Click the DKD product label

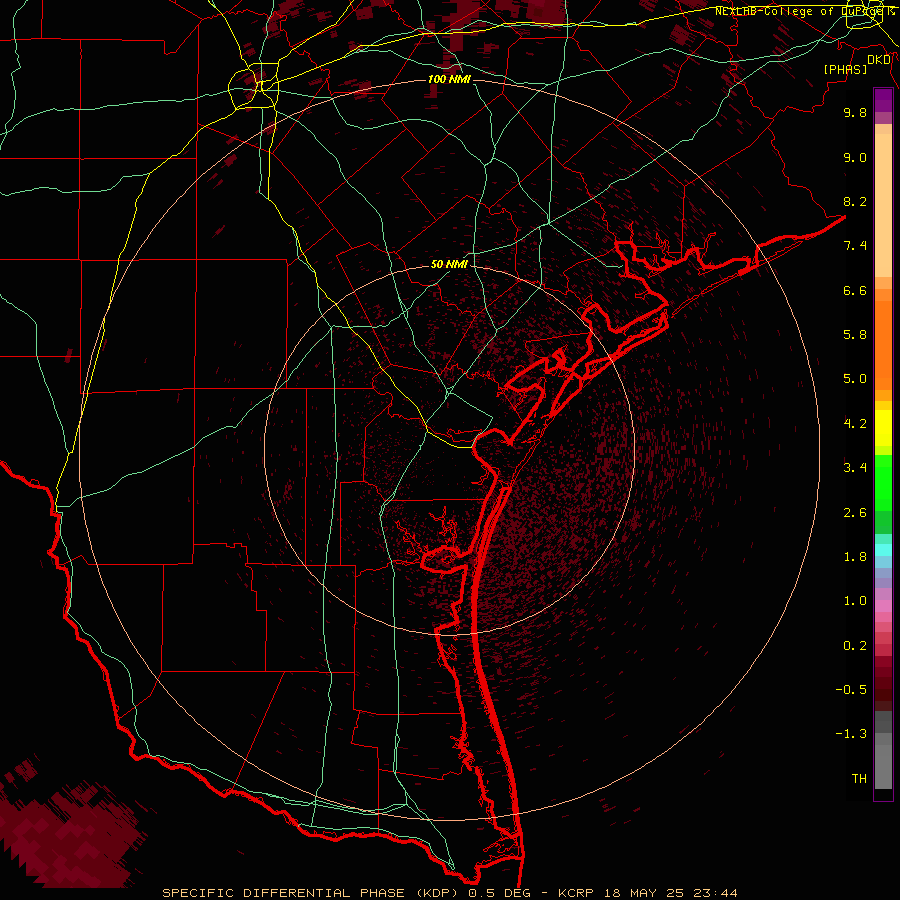[x=879, y=60]
